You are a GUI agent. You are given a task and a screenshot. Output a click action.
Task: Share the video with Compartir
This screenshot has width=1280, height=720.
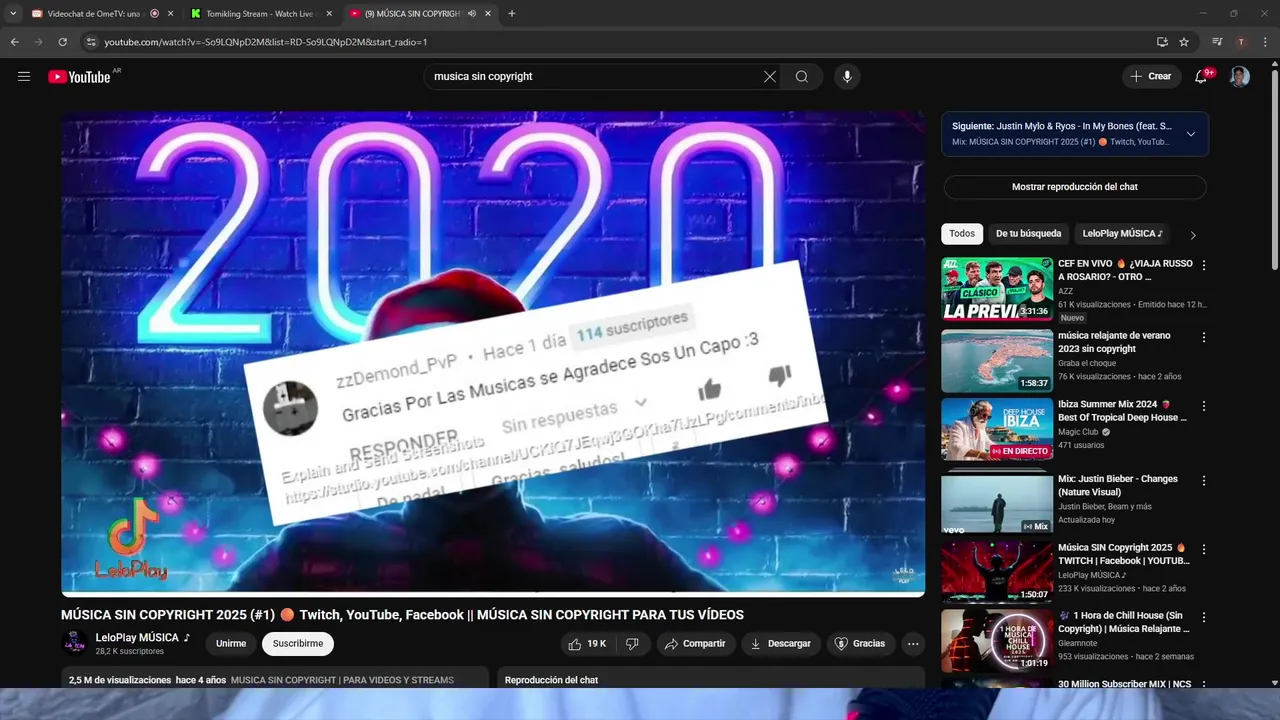[695, 644]
